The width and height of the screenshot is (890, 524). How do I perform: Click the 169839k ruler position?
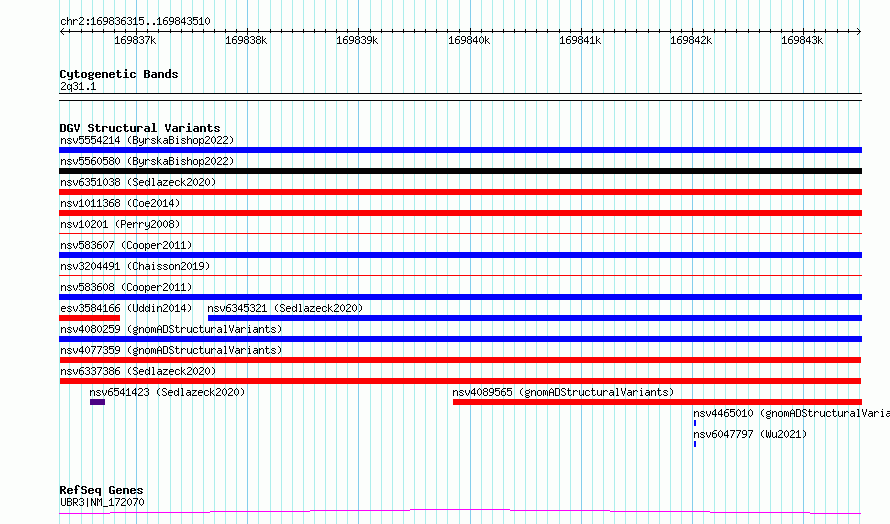click(357, 40)
